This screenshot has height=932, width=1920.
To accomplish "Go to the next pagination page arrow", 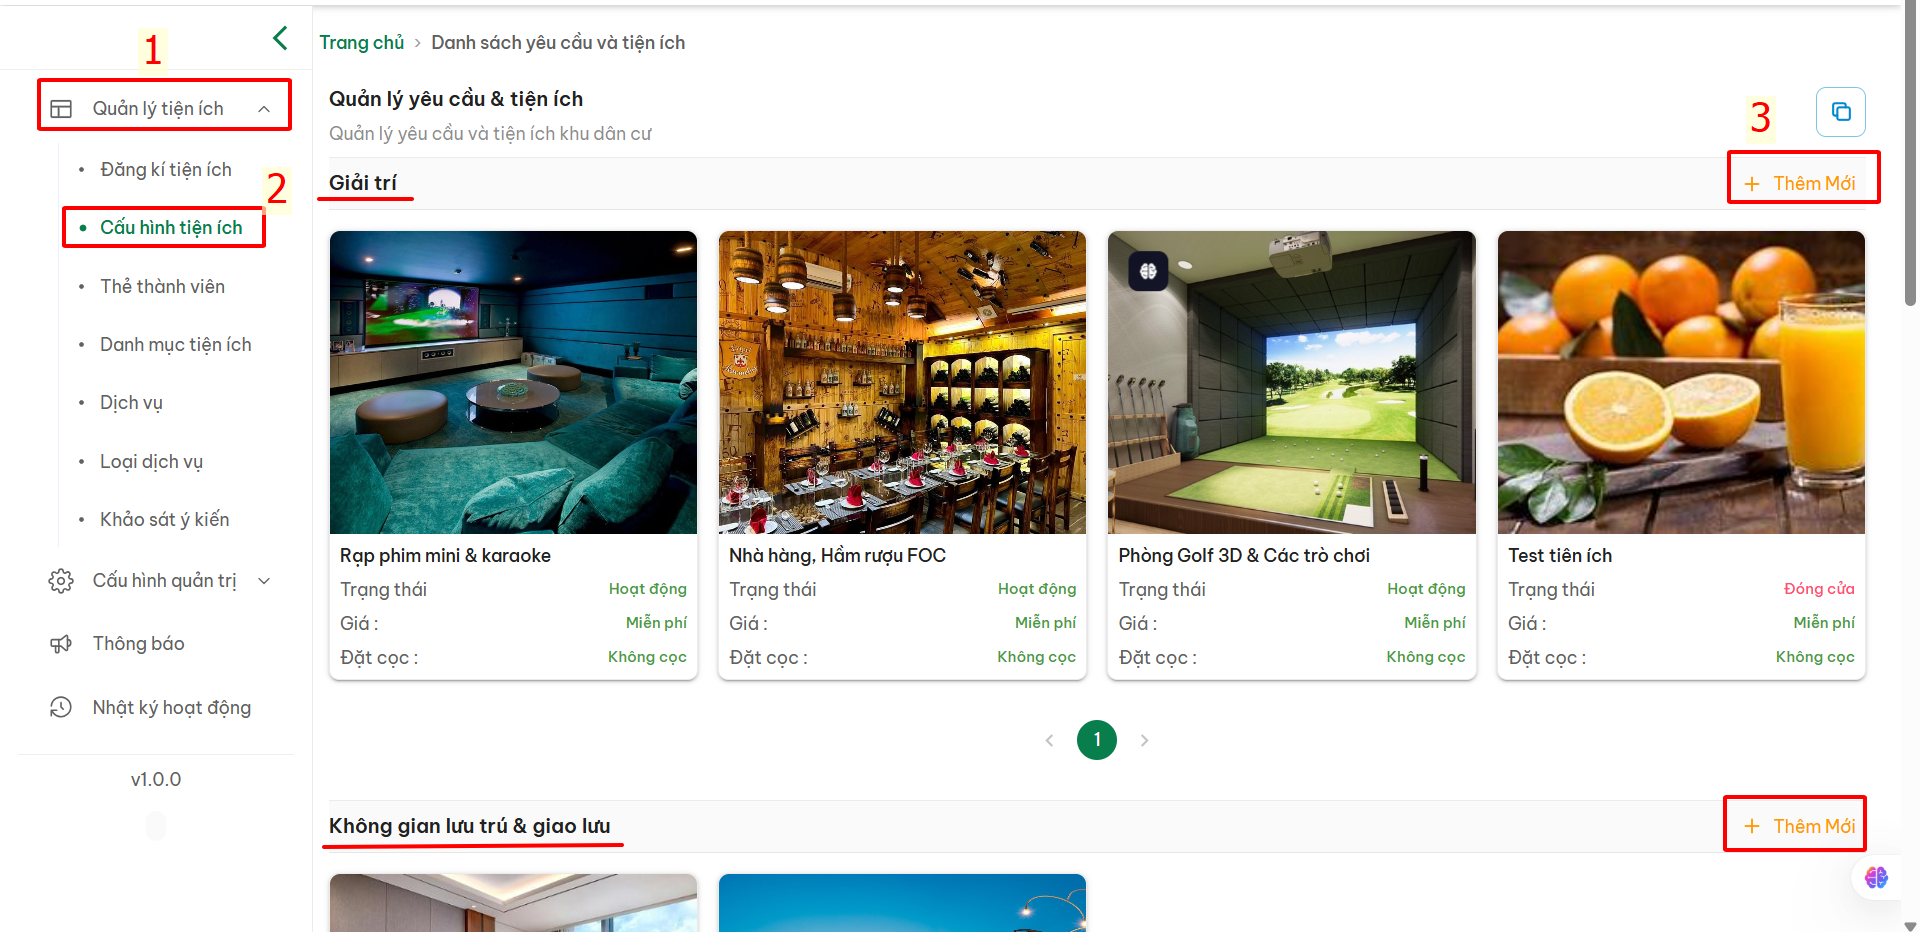I will click(1144, 740).
